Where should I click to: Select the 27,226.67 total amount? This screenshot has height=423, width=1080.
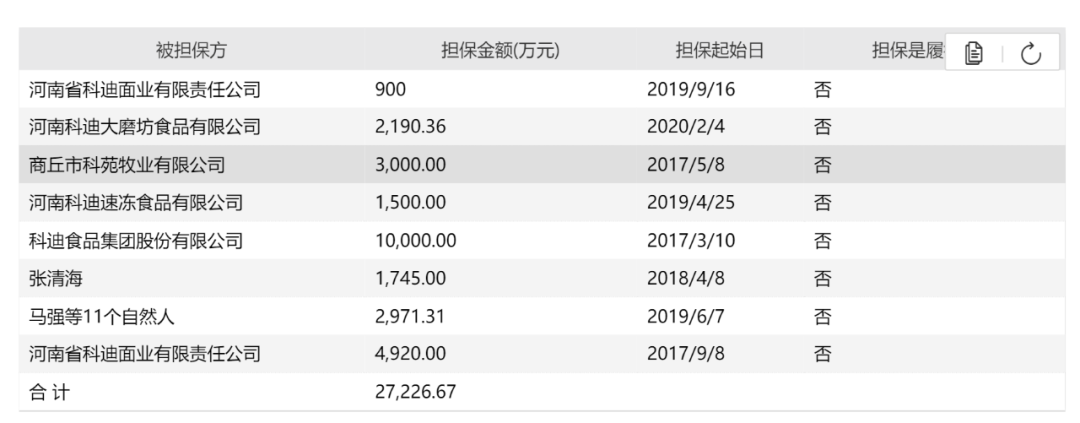(415, 392)
